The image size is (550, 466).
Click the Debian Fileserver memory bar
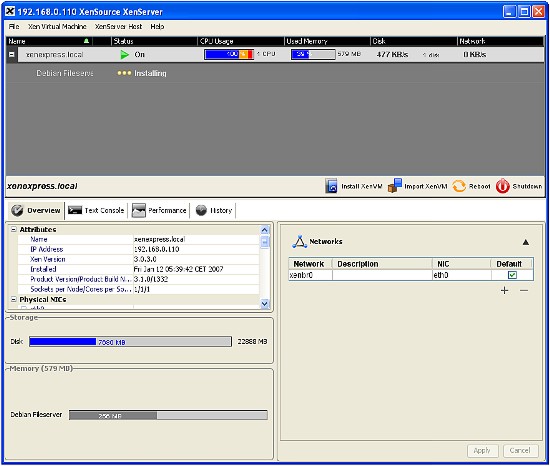168,416
